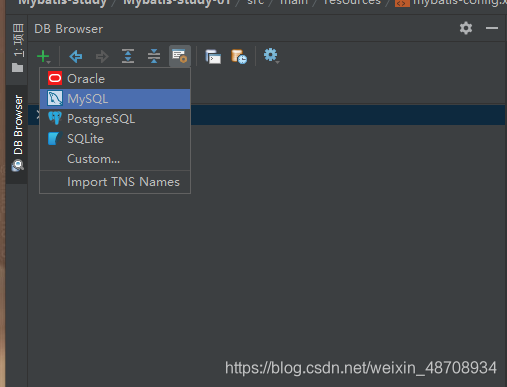Switch to the project side tab with folder icon
The width and height of the screenshot is (507, 387).
coord(18,47)
